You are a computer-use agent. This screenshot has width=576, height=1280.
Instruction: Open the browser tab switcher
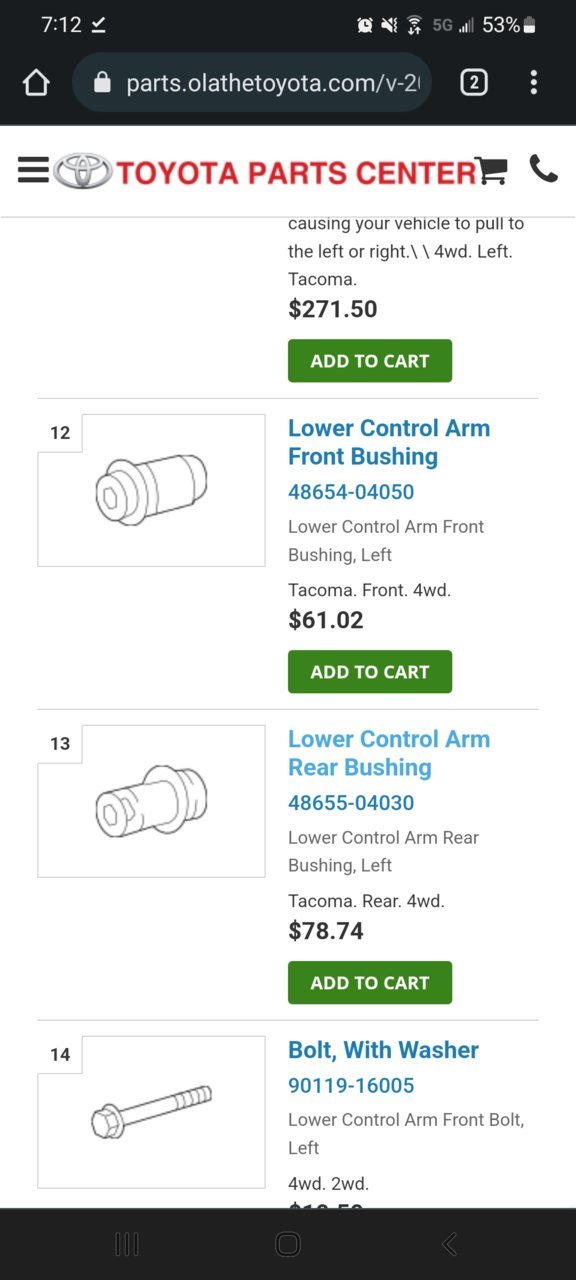point(474,82)
